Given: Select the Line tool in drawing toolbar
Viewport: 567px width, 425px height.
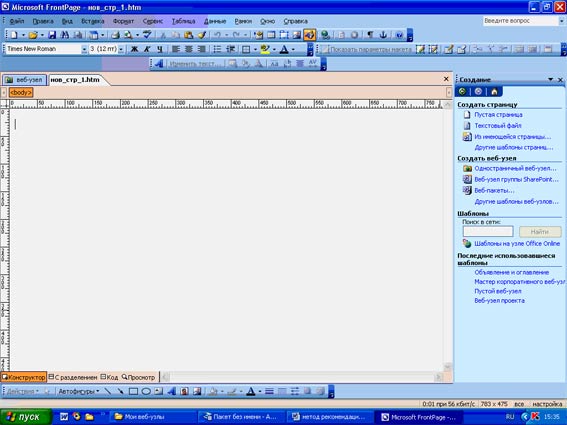Looking at the screenshot, I should [x=107, y=391].
